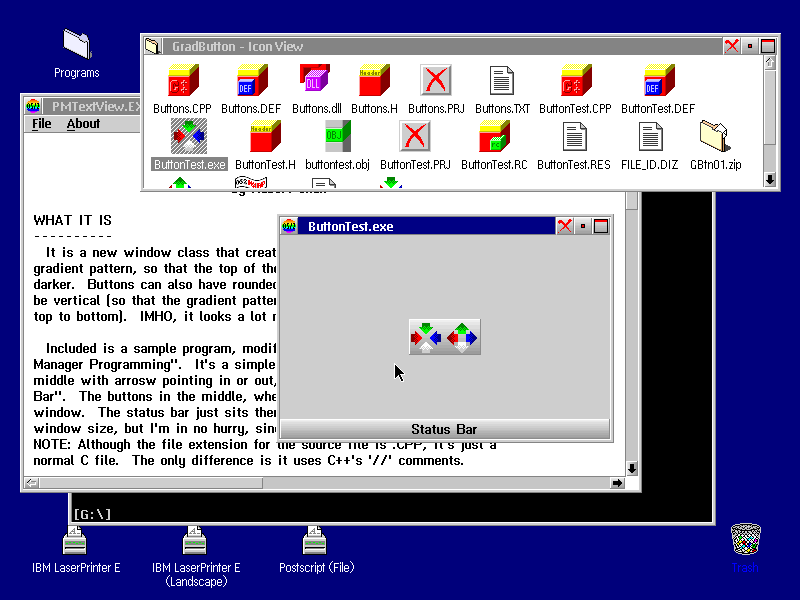The width and height of the screenshot is (800, 600).
Task: Open the GBtn01.zip archive icon
Action: point(715,137)
